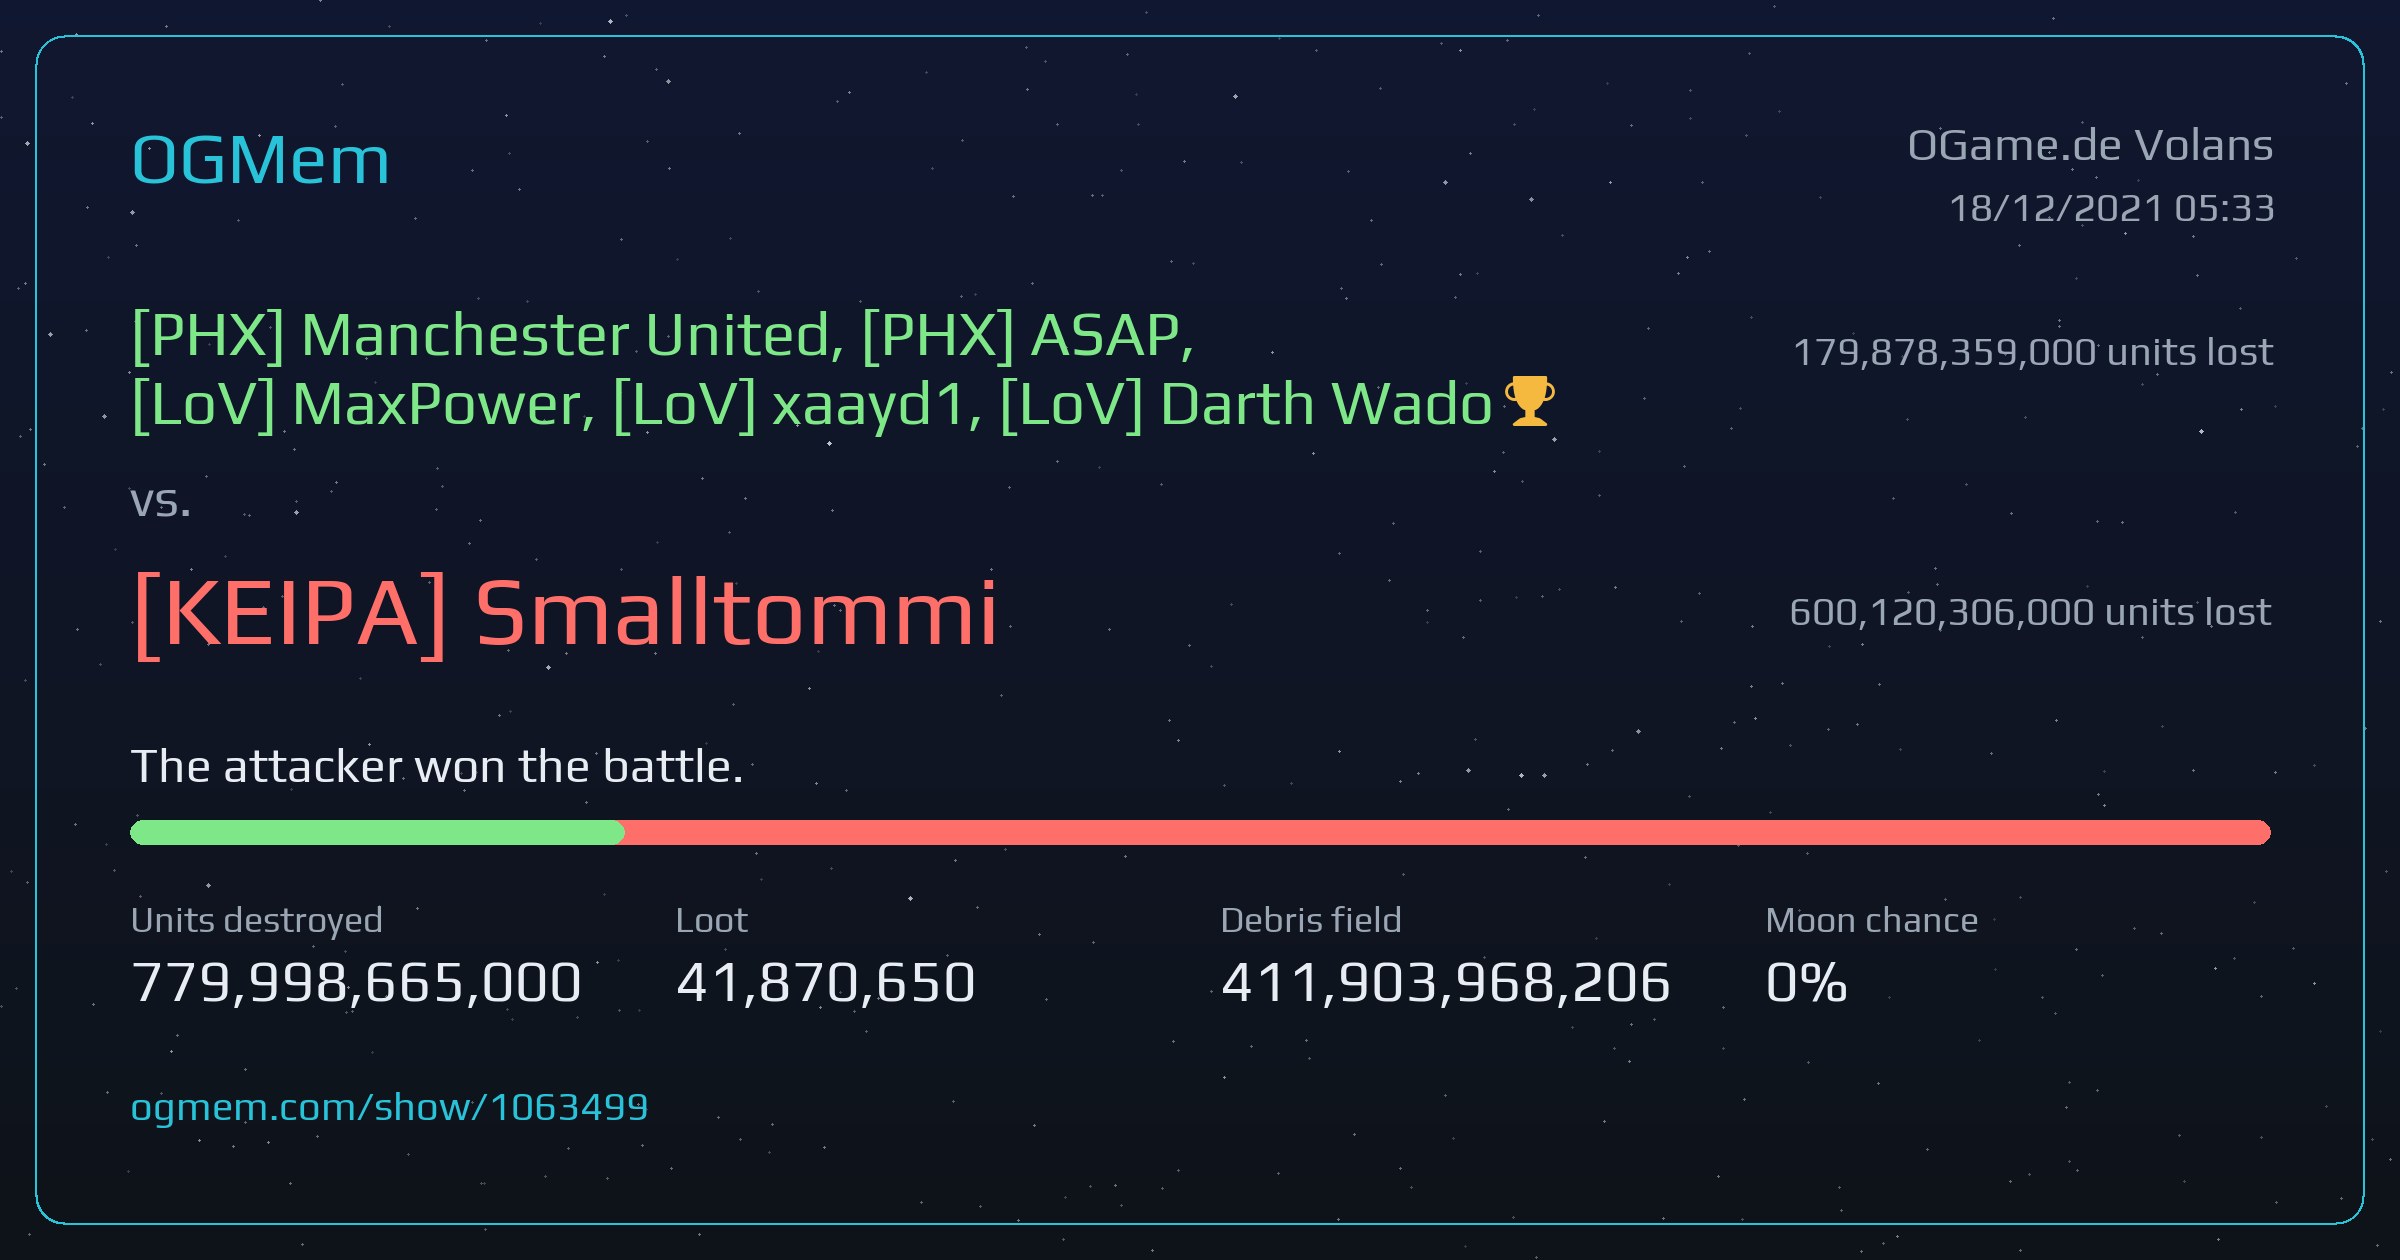Click the Units destroyed value 779,998,665,000

(x=356, y=982)
